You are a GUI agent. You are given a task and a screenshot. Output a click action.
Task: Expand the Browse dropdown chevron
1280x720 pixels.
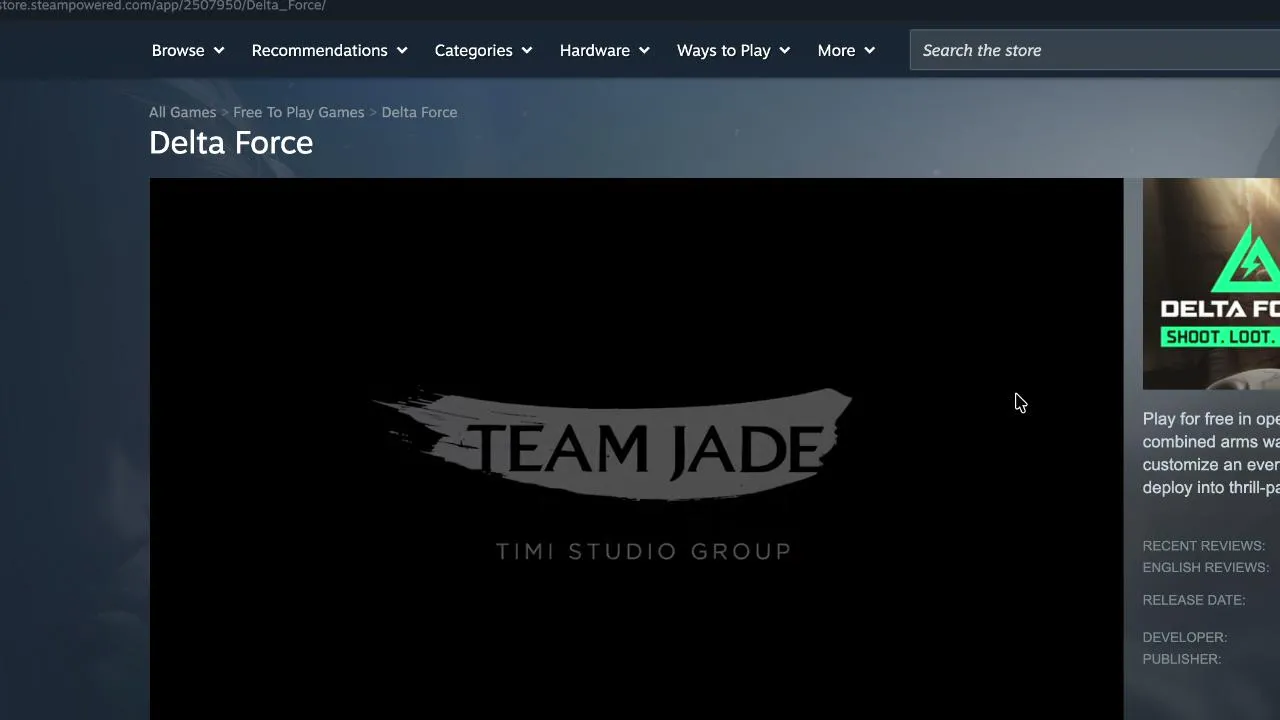[x=218, y=50]
